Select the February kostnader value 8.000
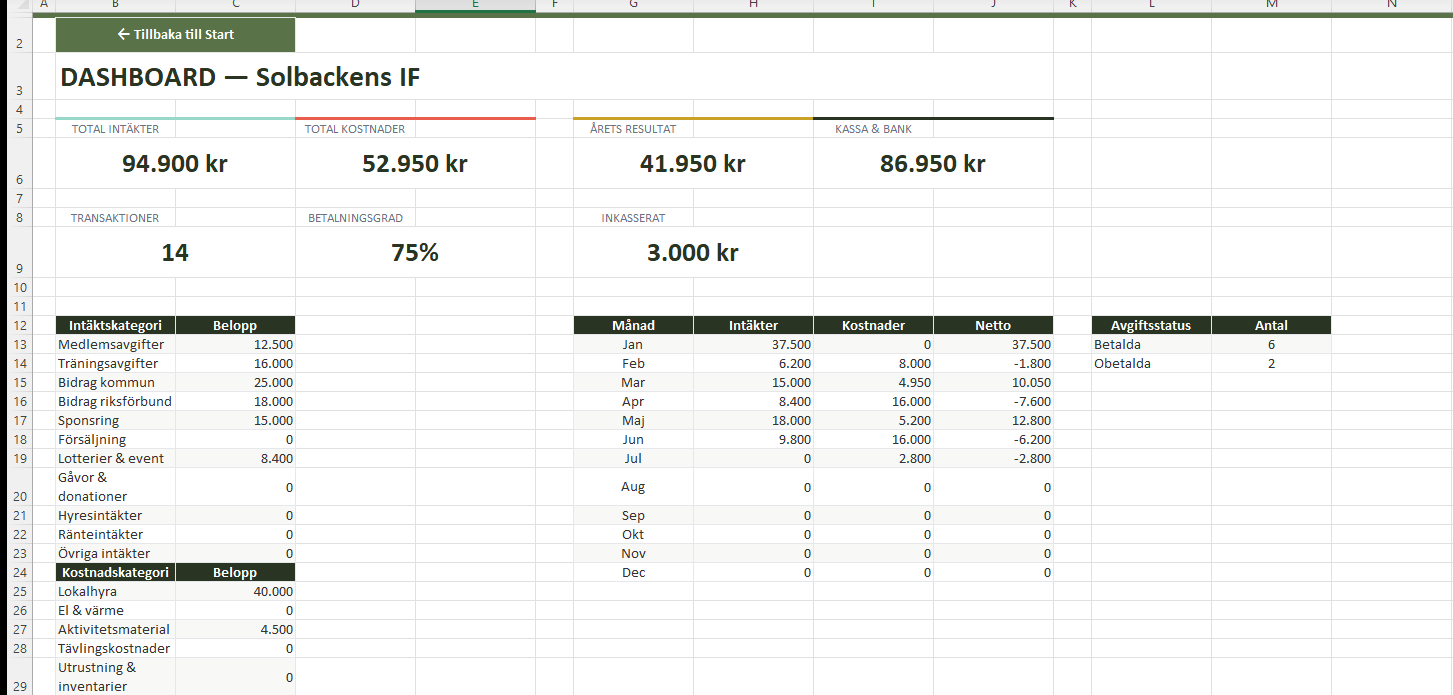This screenshot has height=695, width=1453. [873, 364]
